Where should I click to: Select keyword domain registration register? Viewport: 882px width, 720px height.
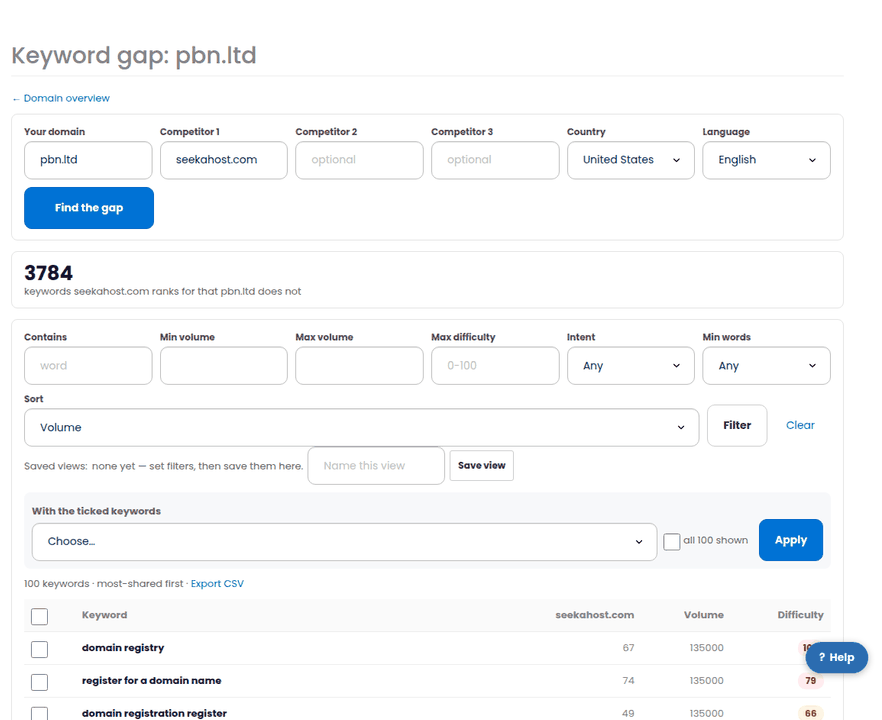coord(154,713)
